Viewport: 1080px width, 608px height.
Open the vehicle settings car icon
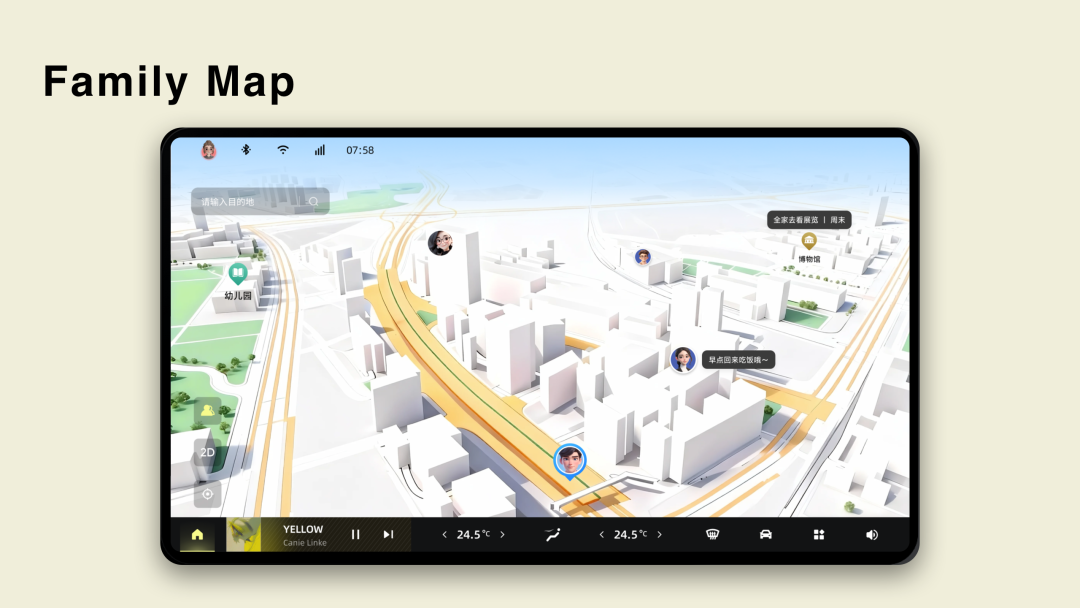tap(765, 534)
